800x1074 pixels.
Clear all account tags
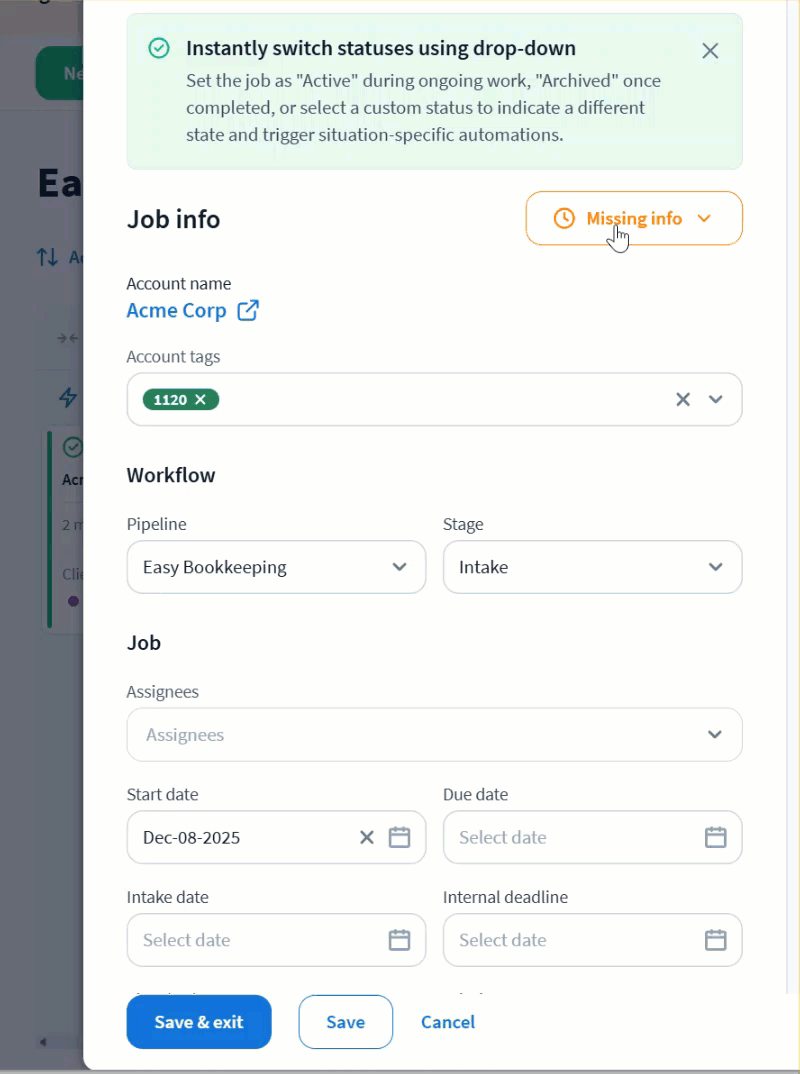pyautogui.click(x=683, y=400)
